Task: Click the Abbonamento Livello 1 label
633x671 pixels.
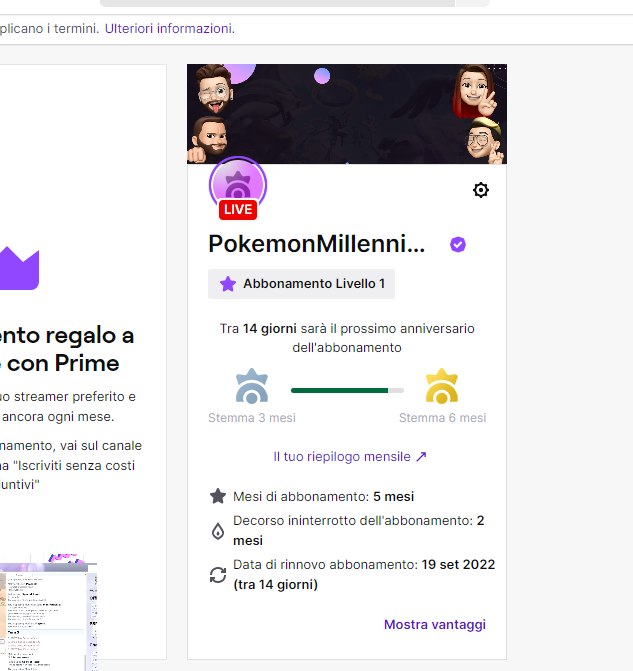Action: coord(301,284)
